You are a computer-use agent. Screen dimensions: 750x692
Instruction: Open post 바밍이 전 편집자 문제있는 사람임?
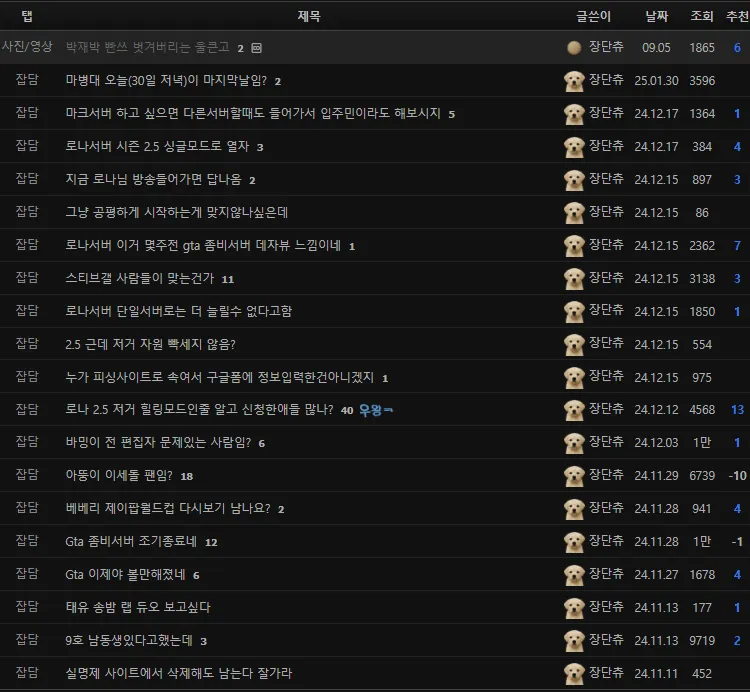tap(158, 442)
